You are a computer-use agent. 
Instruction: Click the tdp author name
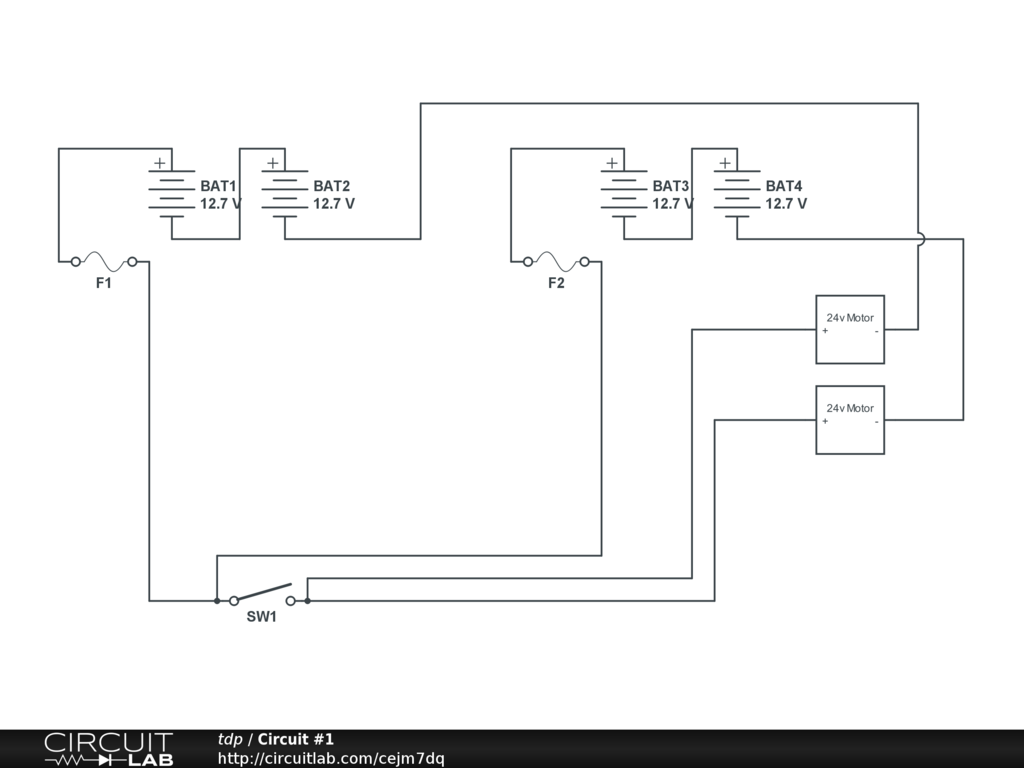point(229,739)
